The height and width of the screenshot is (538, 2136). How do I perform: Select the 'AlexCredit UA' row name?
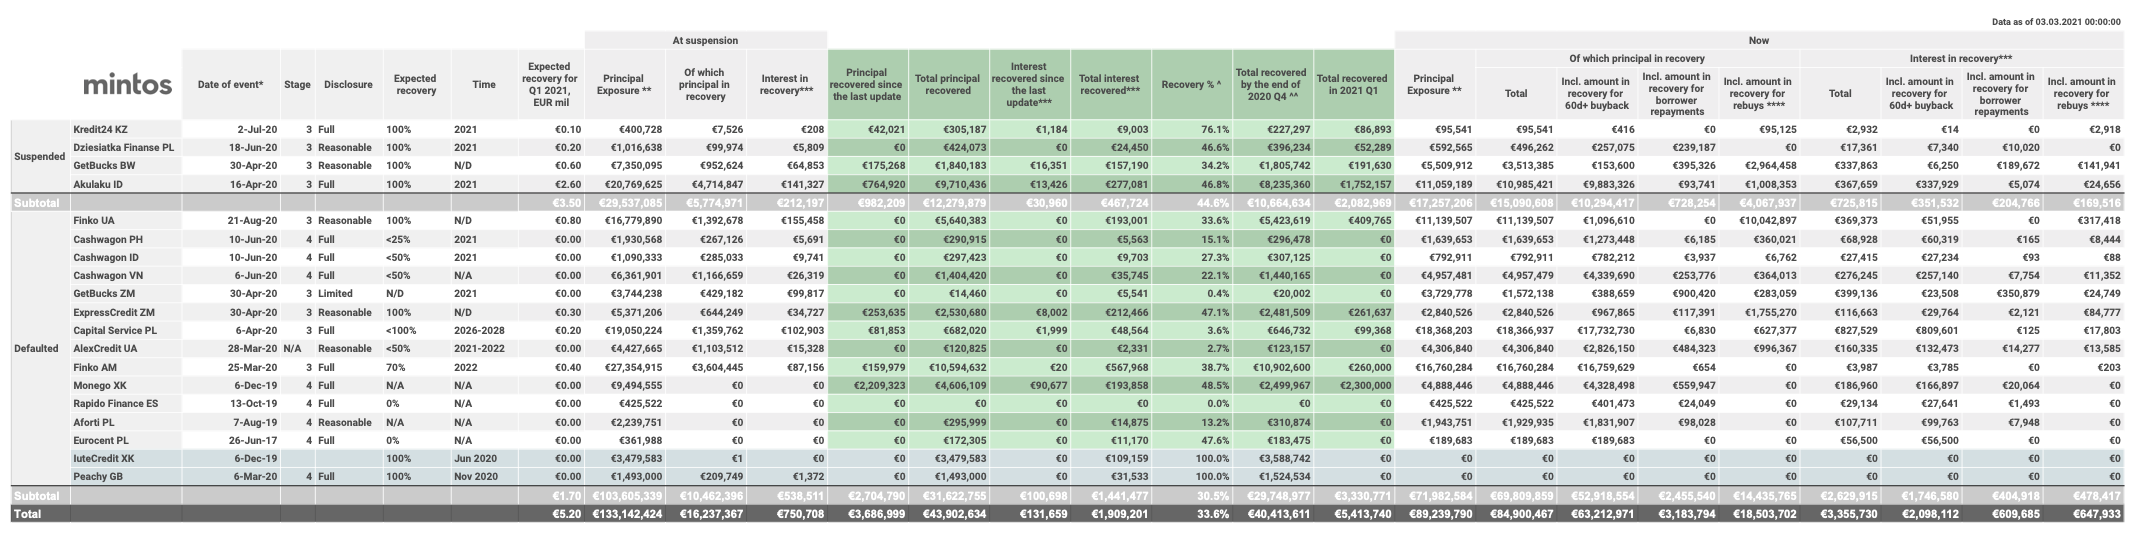(107, 348)
